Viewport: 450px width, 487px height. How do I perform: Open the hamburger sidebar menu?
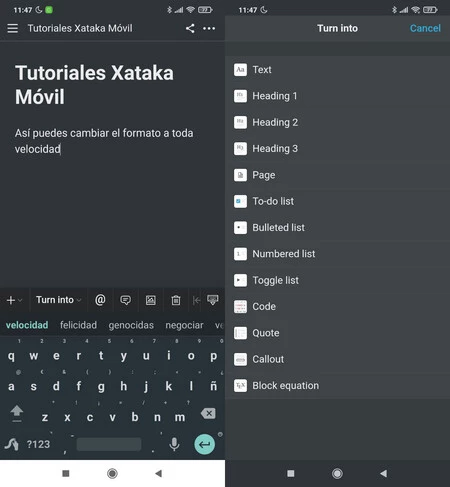[x=13, y=28]
